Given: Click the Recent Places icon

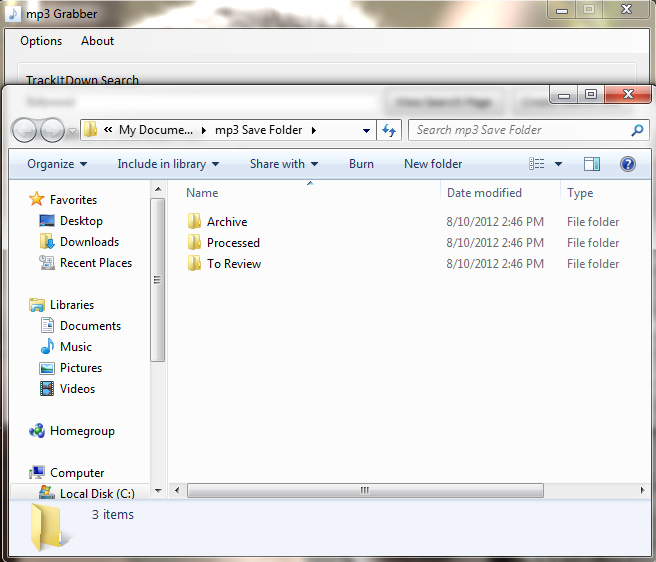Looking at the screenshot, I should tap(47, 263).
